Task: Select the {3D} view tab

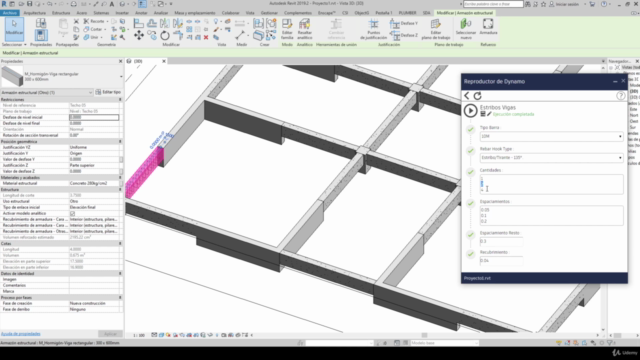Action: tap(138, 61)
